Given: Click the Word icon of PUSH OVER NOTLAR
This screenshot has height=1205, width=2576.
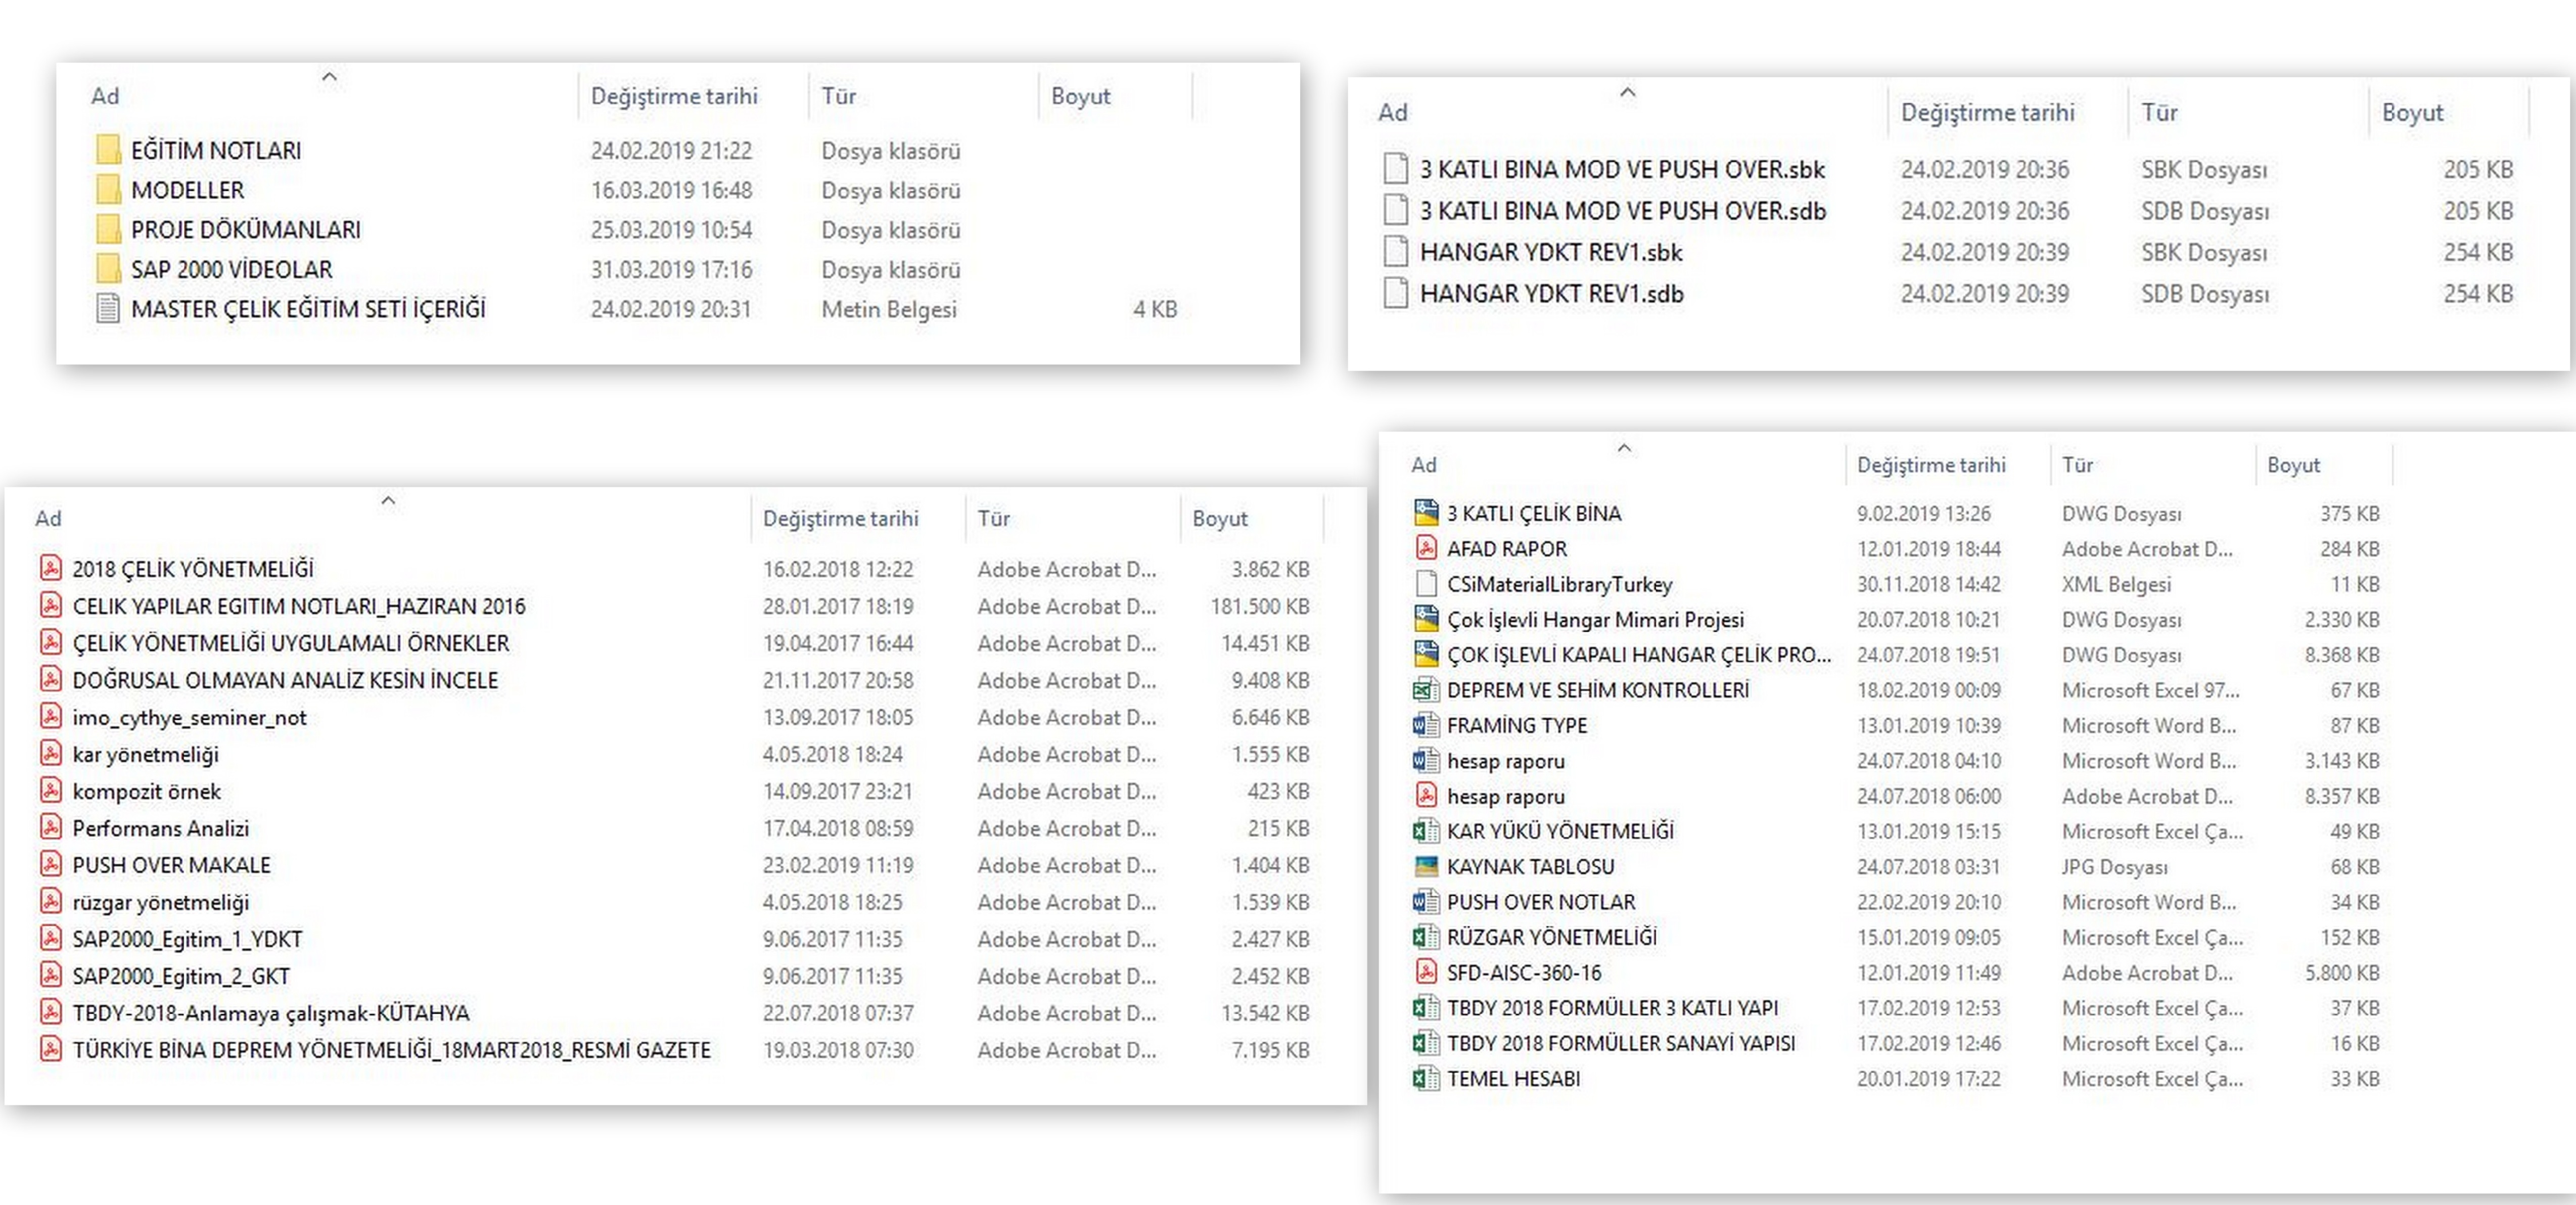Looking at the screenshot, I should [x=1426, y=901].
